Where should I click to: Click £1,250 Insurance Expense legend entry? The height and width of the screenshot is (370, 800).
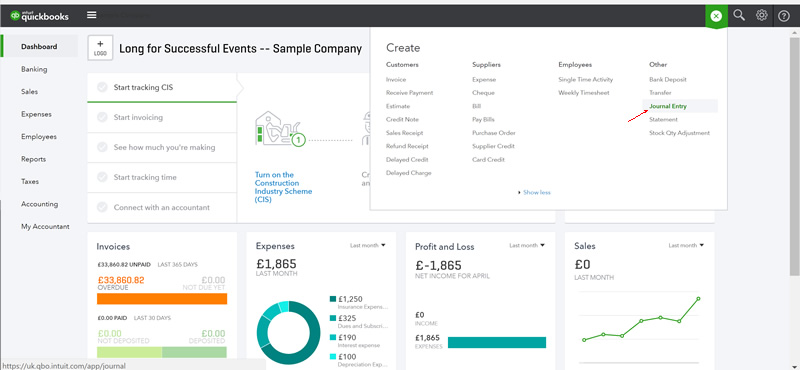point(359,303)
